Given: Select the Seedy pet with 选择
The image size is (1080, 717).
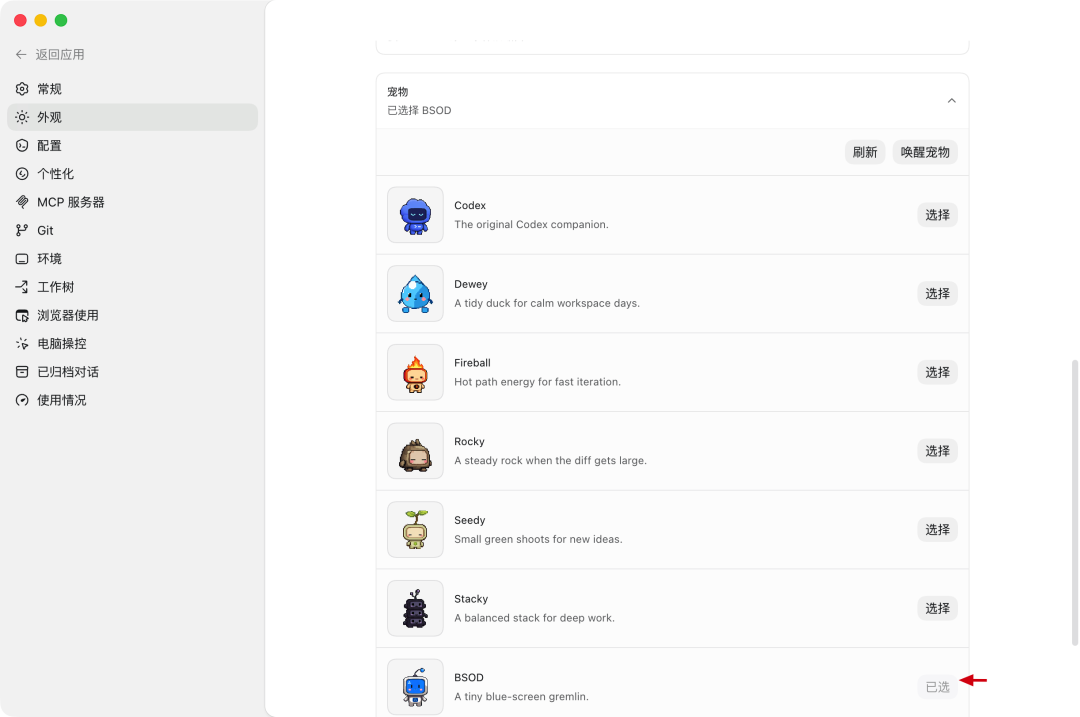Looking at the screenshot, I should pos(937,530).
